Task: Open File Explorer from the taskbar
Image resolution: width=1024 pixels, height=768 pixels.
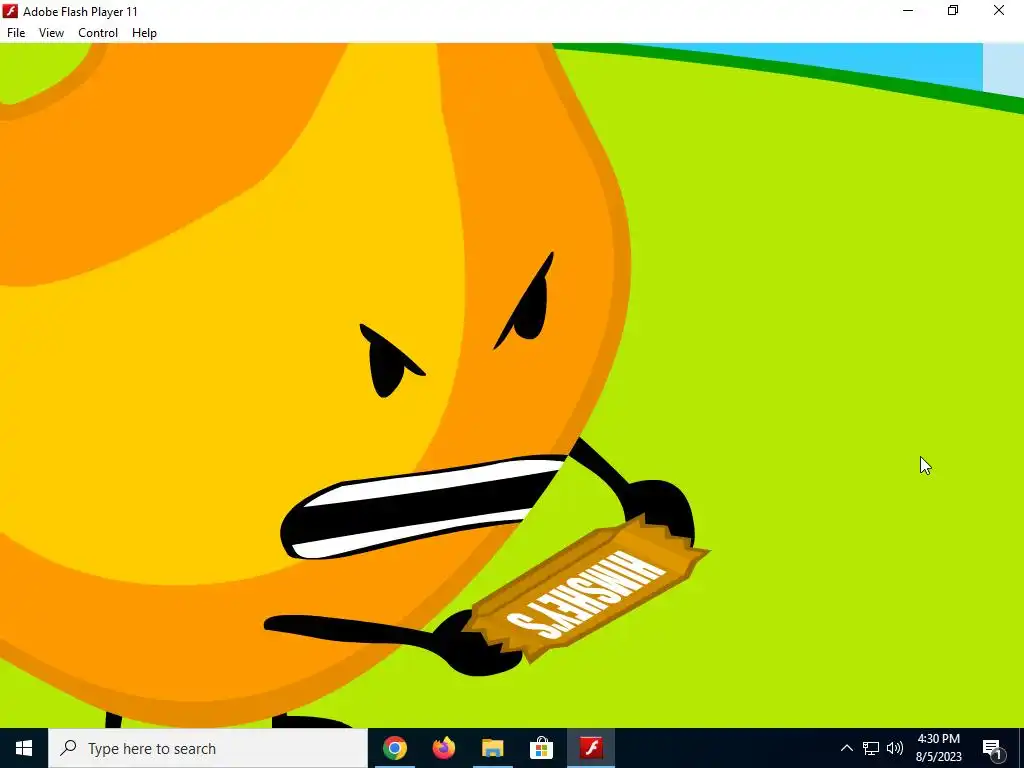Action: pyautogui.click(x=493, y=748)
